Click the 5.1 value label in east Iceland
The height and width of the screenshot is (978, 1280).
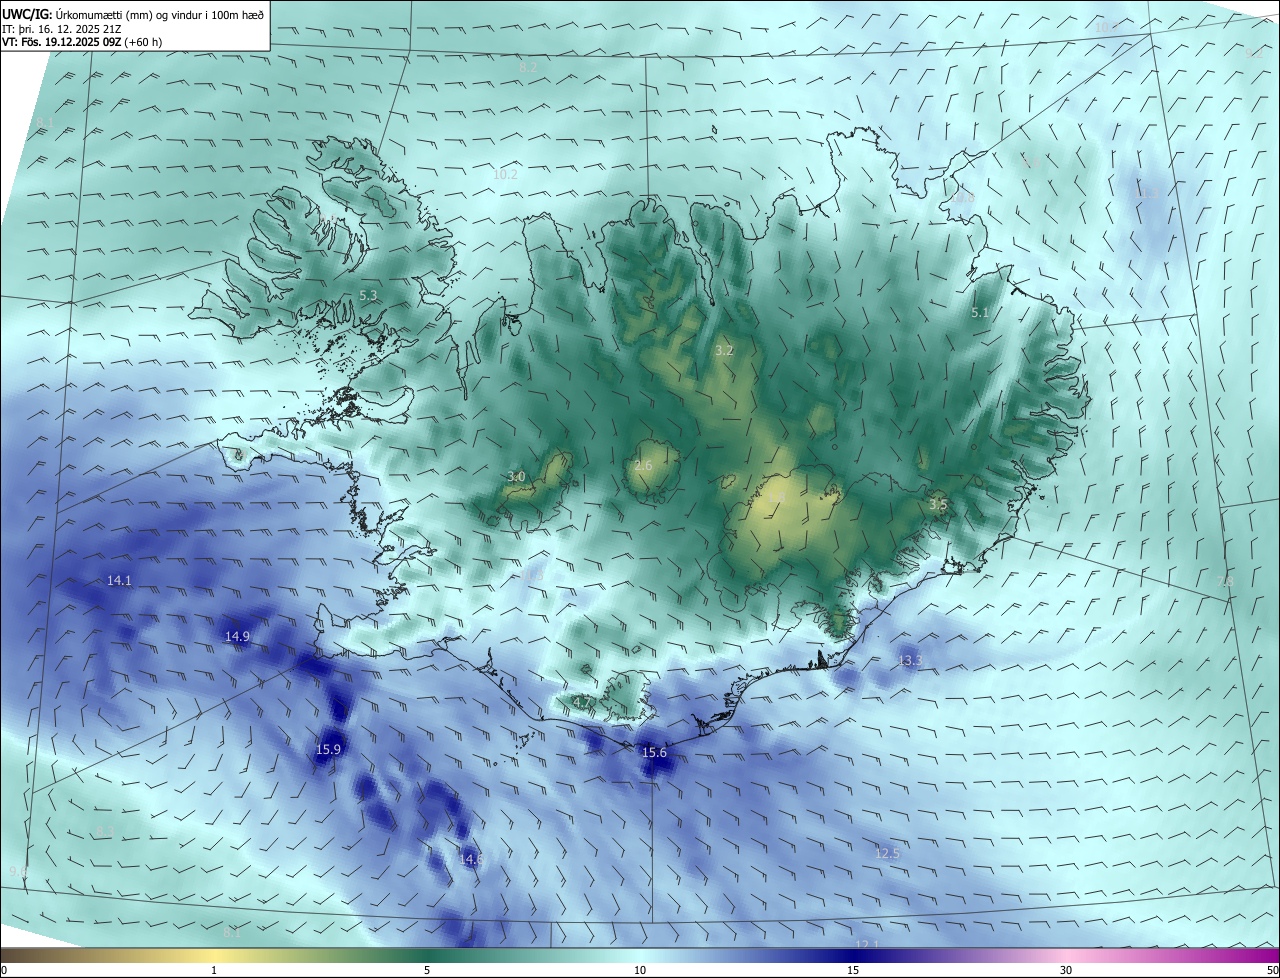pyautogui.click(x=980, y=312)
